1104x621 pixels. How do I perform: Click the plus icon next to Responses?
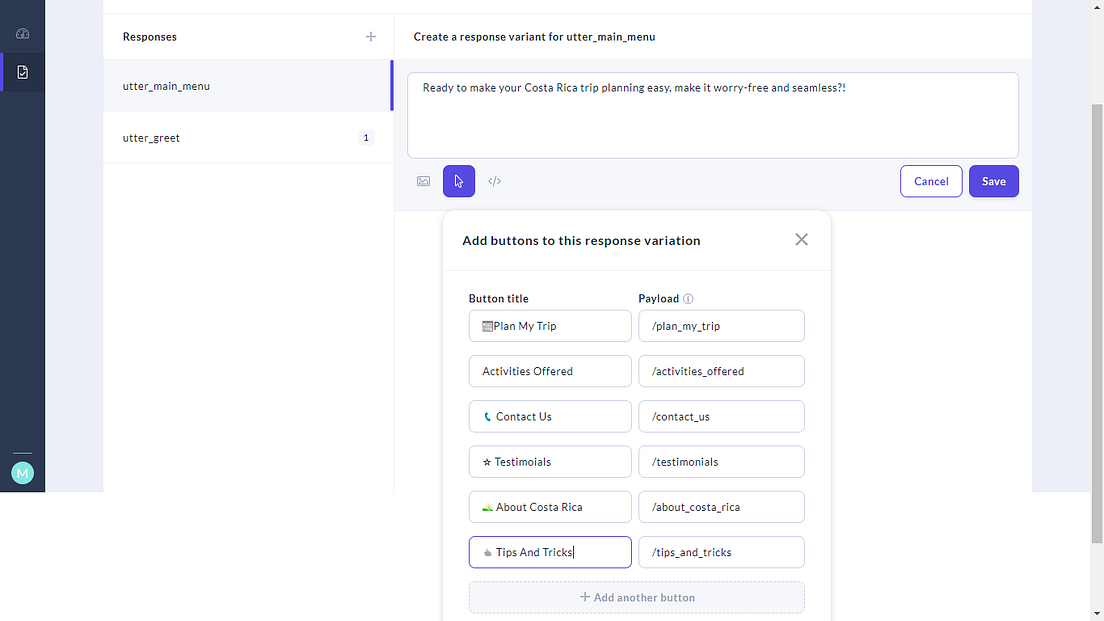pyautogui.click(x=370, y=36)
